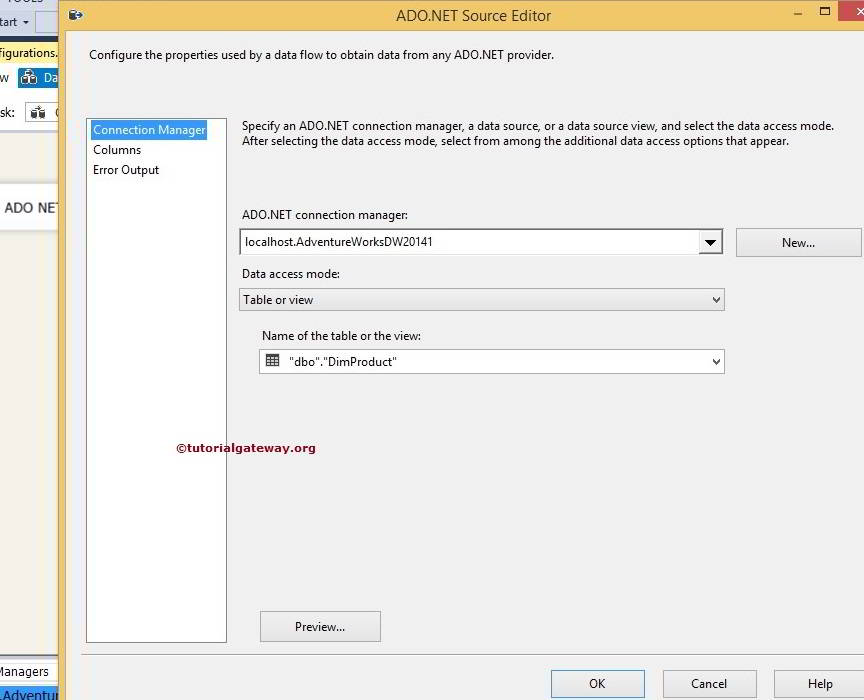Open the ADO.NET connection manager dropdown
The width and height of the screenshot is (864, 700).
coord(711,242)
